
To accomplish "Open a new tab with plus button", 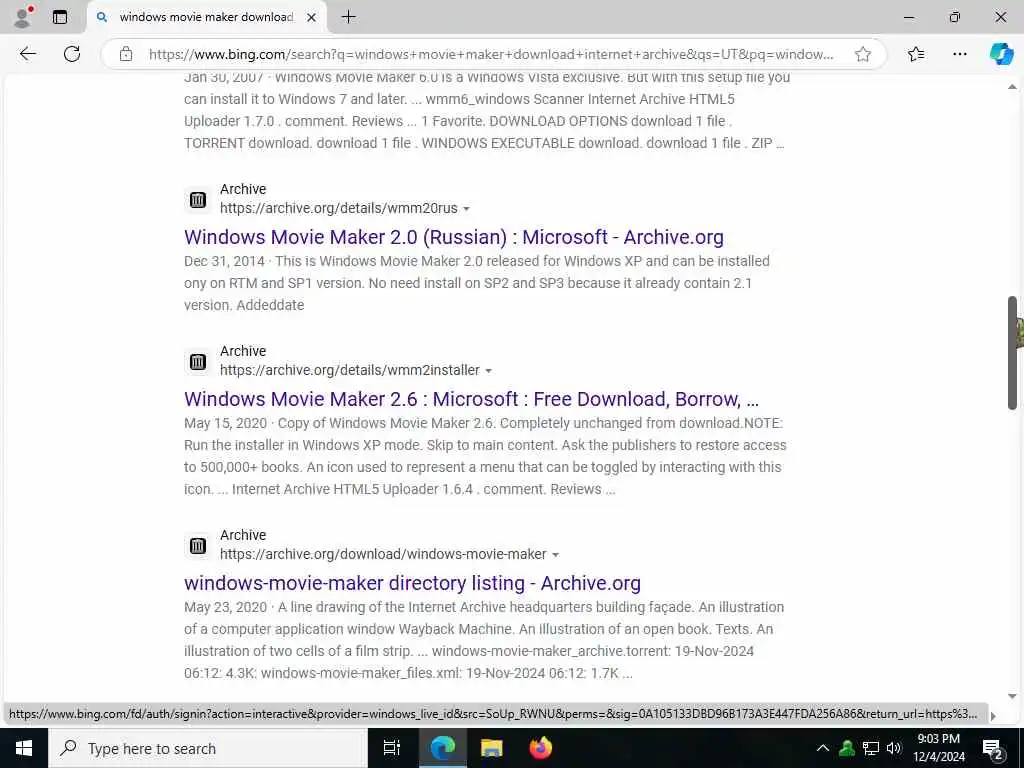I will click(x=349, y=17).
